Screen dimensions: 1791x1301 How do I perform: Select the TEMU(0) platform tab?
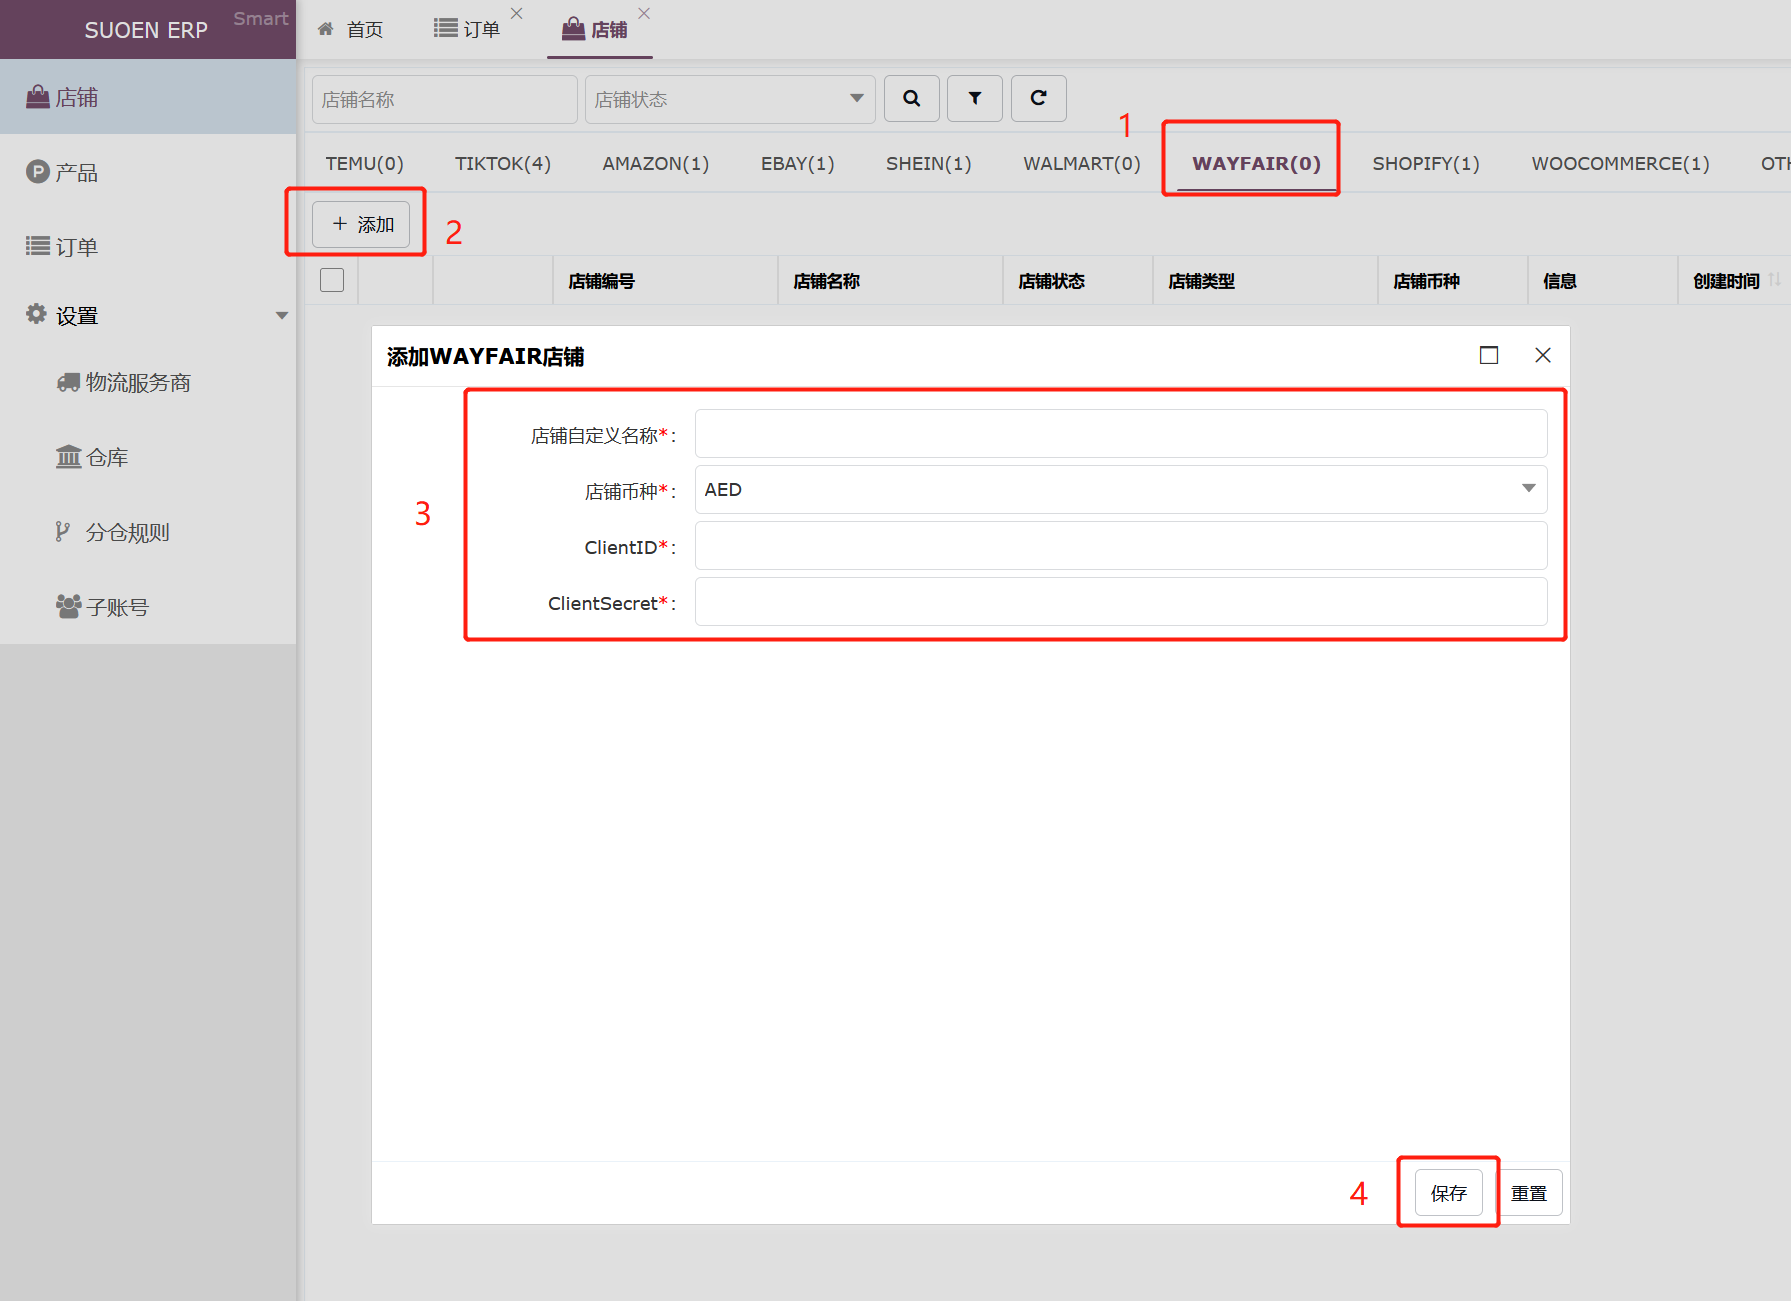click(364, 163)
